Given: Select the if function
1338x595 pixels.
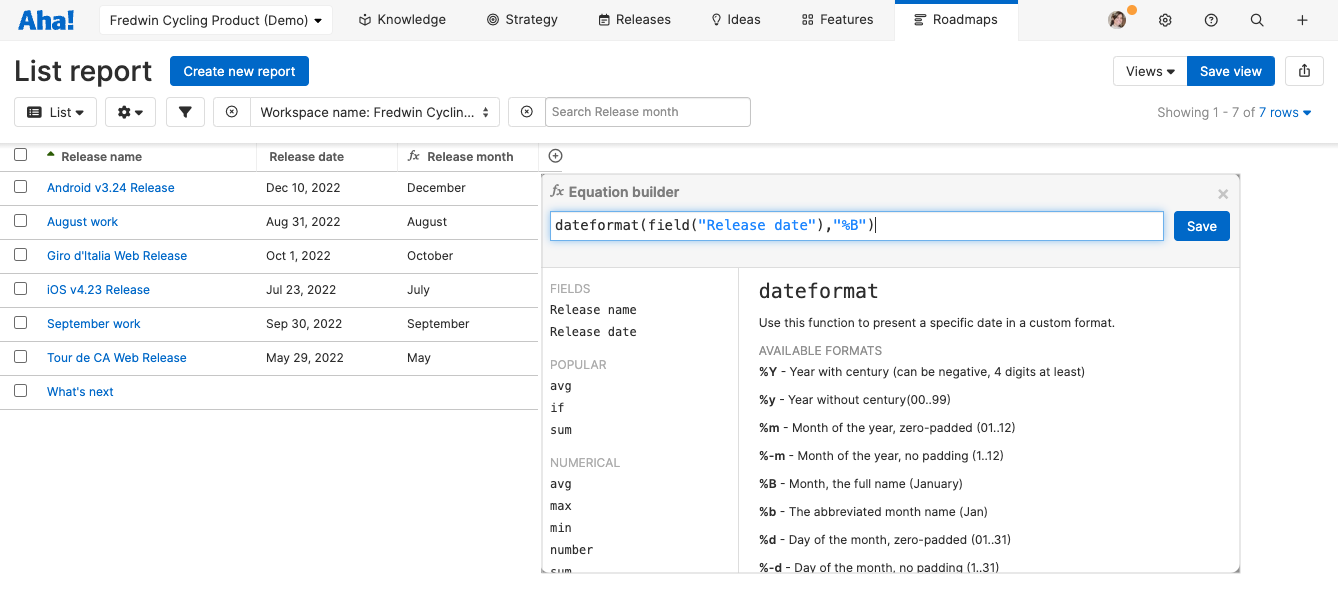Looking at the screenshot, I should [x=557, y=408].
